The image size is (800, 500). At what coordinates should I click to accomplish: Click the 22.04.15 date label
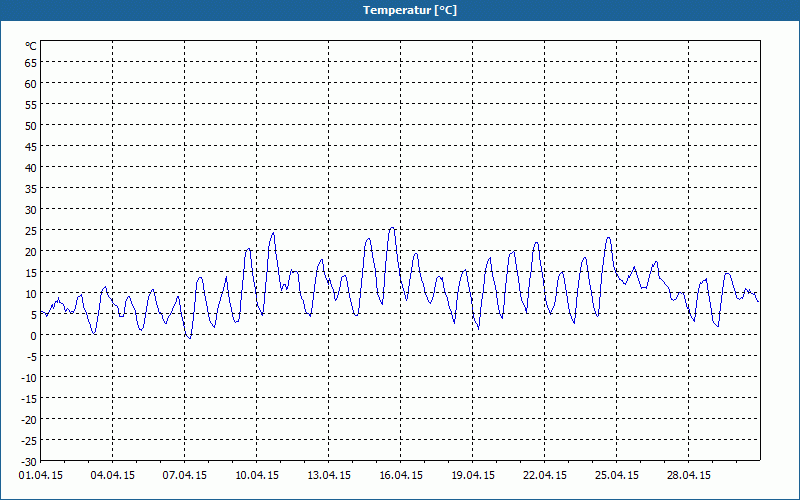click(x=544, y=476)
